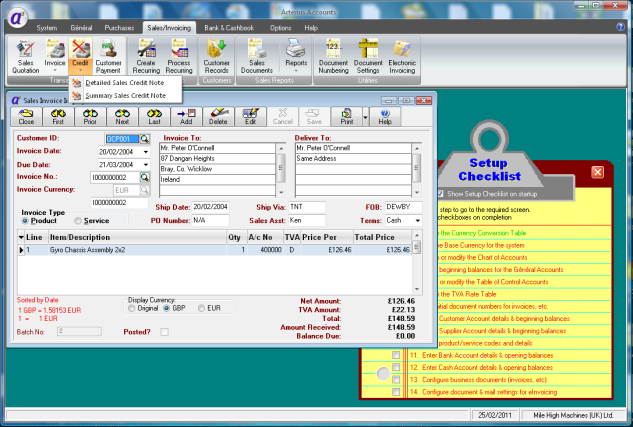
Task: Open Document Numbering utility
Action: click(333, 57)
